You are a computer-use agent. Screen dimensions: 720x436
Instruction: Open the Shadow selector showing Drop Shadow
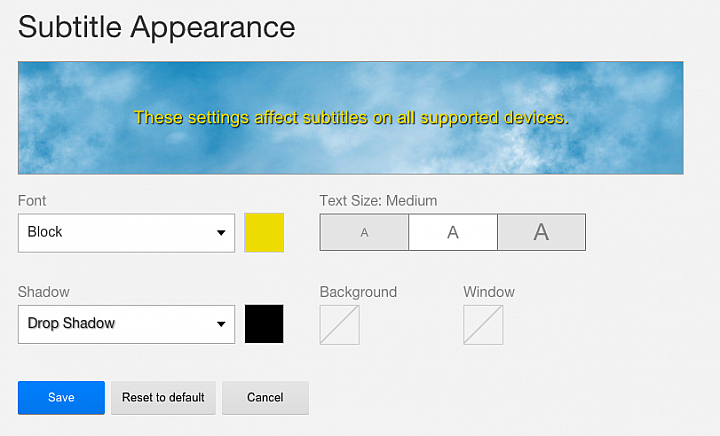(126, 324)
